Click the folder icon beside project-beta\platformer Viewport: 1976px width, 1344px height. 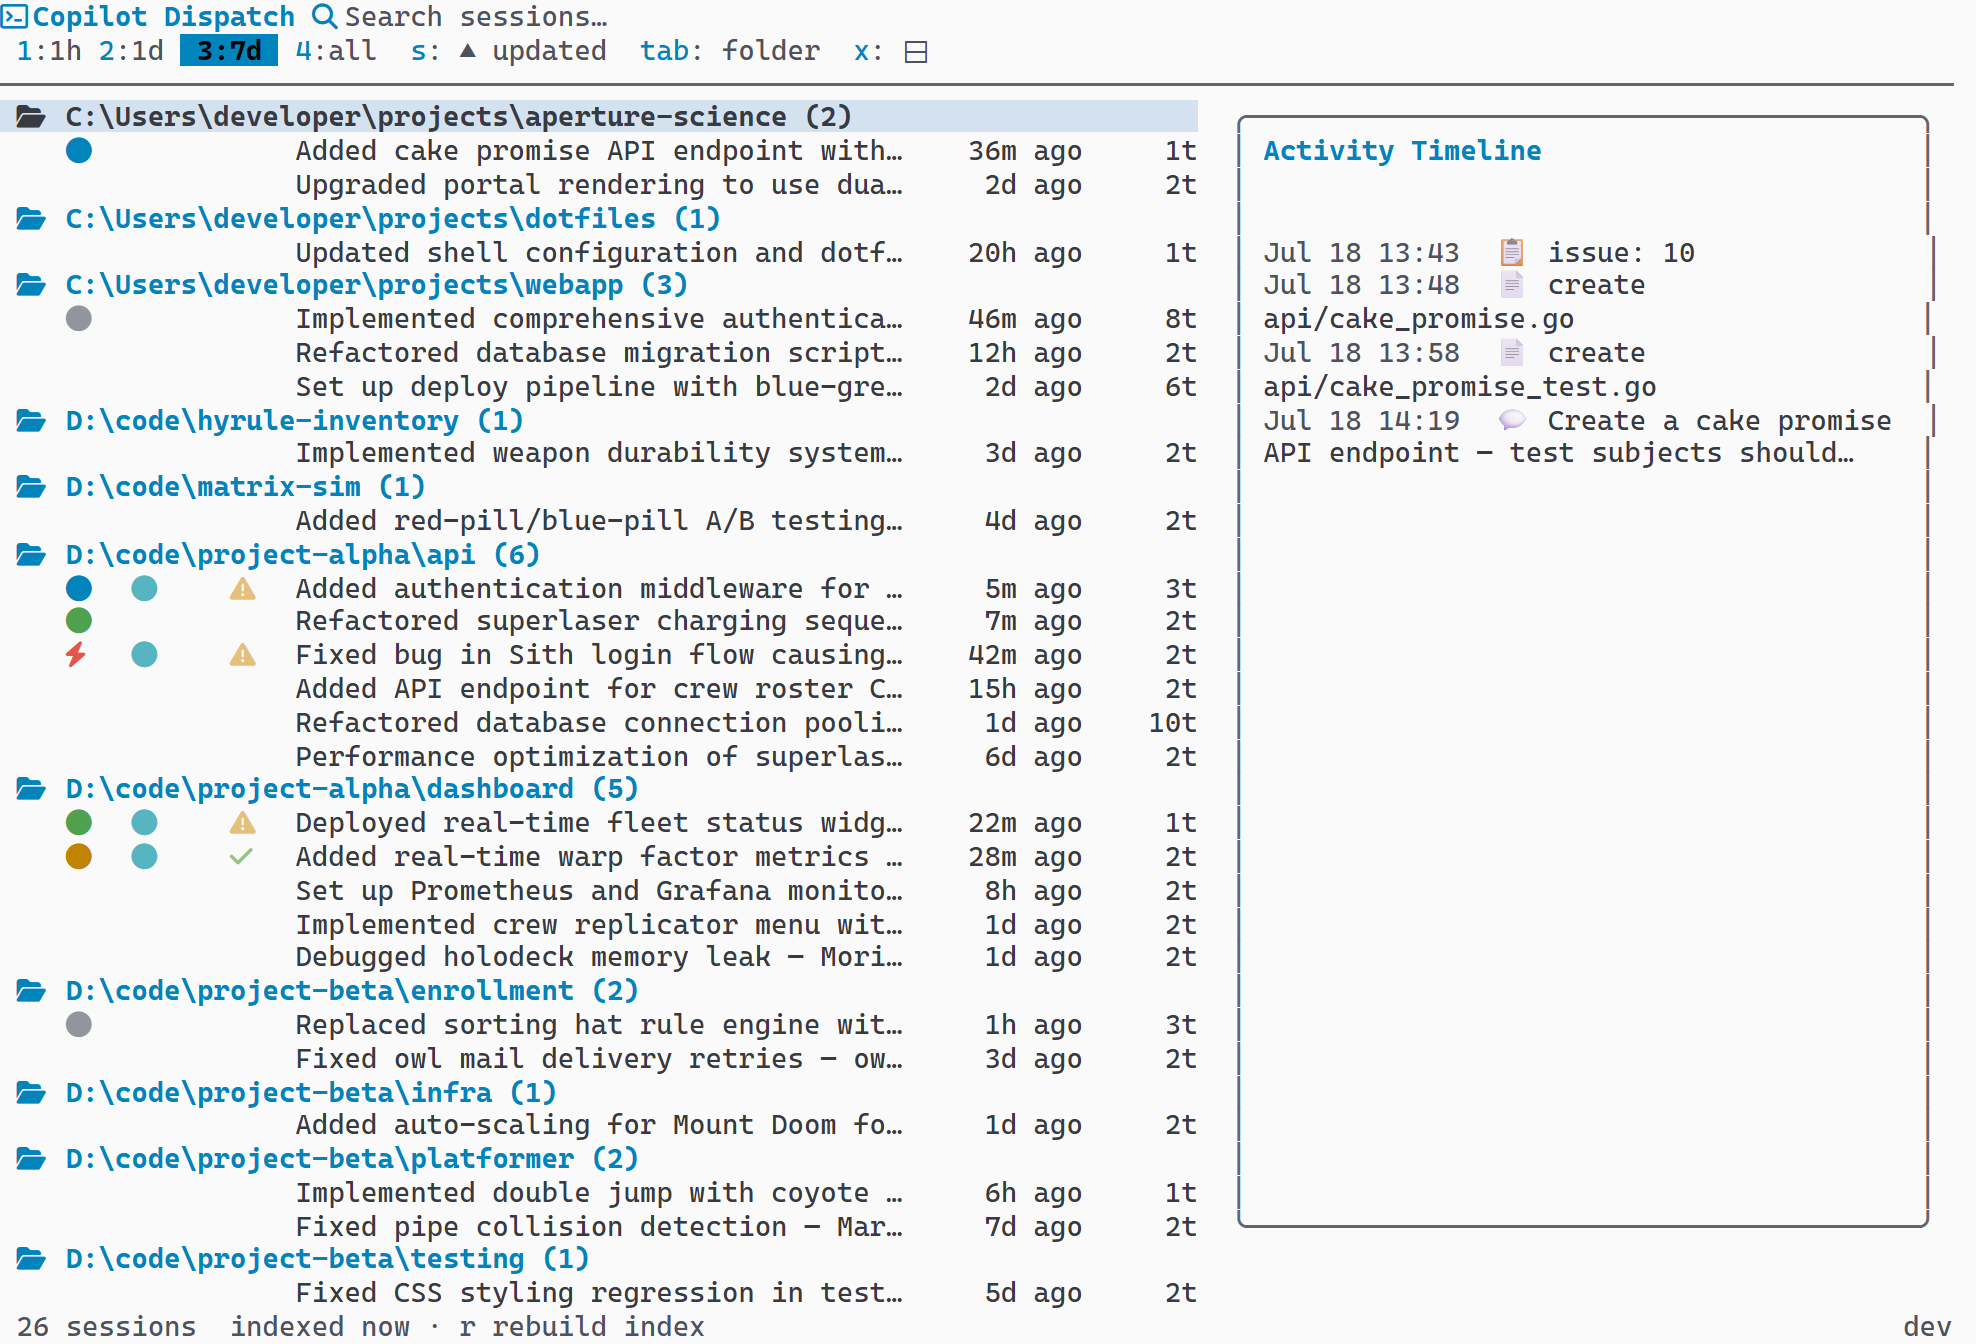31,1159
